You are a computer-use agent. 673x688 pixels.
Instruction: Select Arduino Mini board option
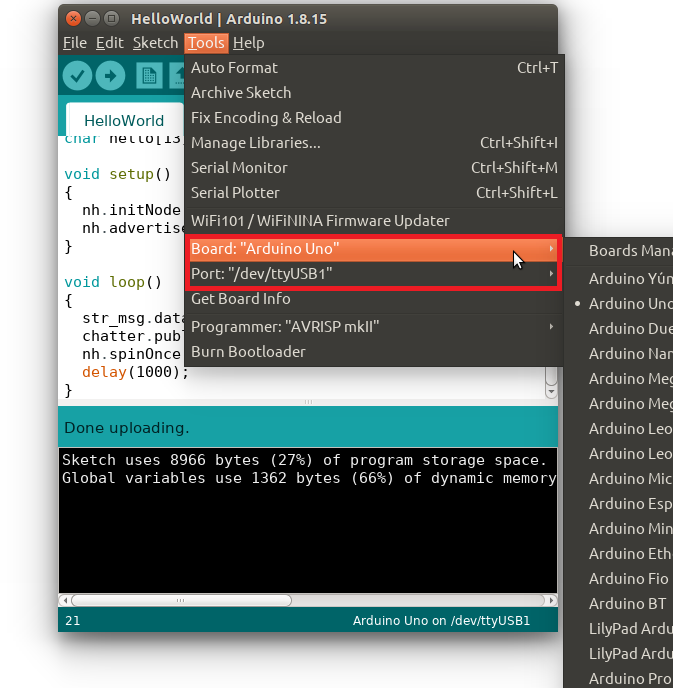[619, 529]
